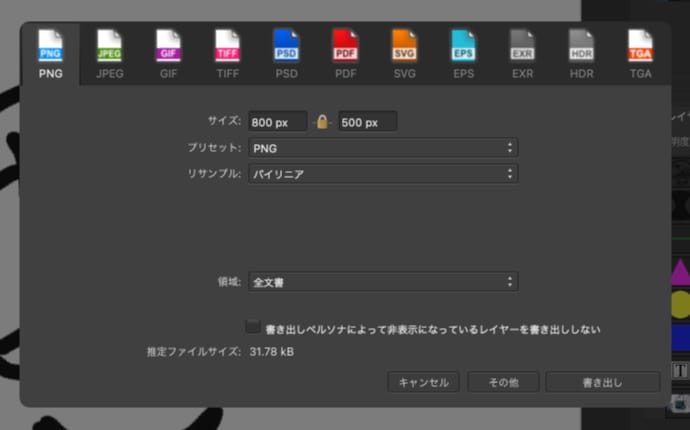Expand the リサンプル dropdown set to バイリニア

pos(382,174)
